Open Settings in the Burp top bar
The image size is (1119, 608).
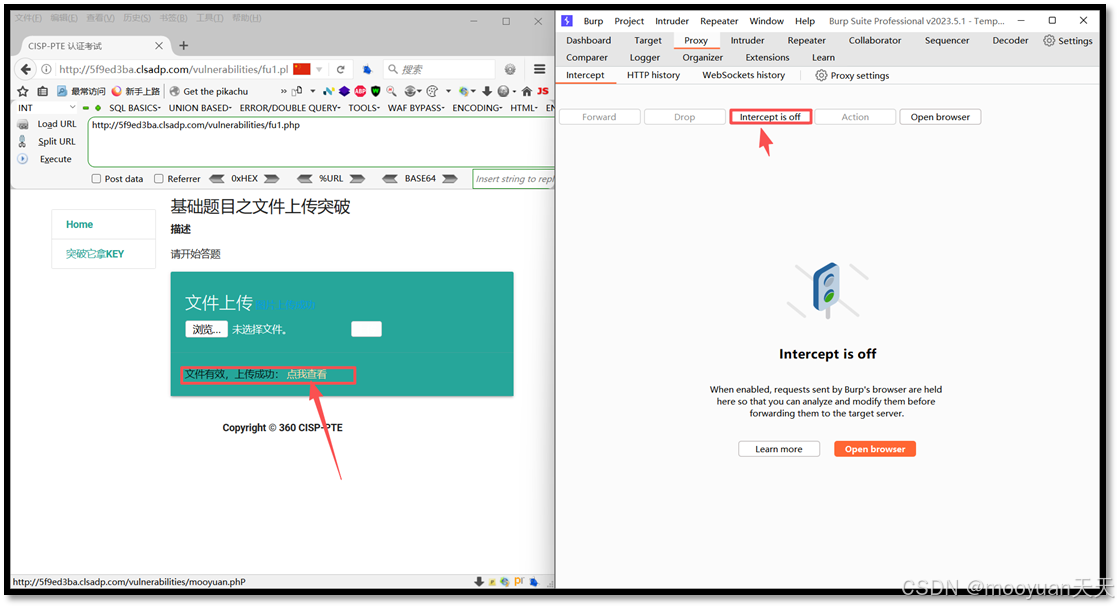(1068, 41)
